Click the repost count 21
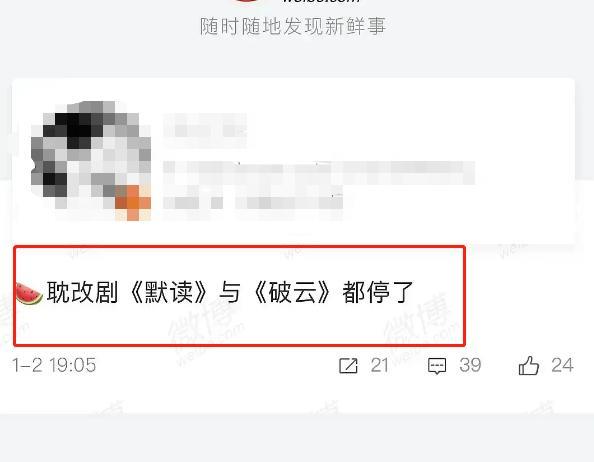The height and width of the screenshot is (462, 594). 380,366
